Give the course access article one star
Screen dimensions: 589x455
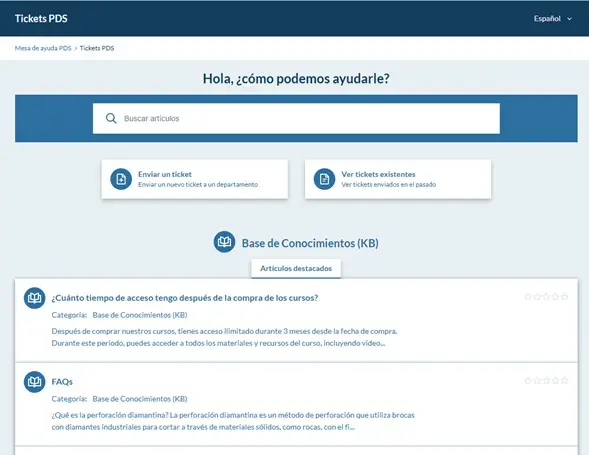click(x=528, y=297)
